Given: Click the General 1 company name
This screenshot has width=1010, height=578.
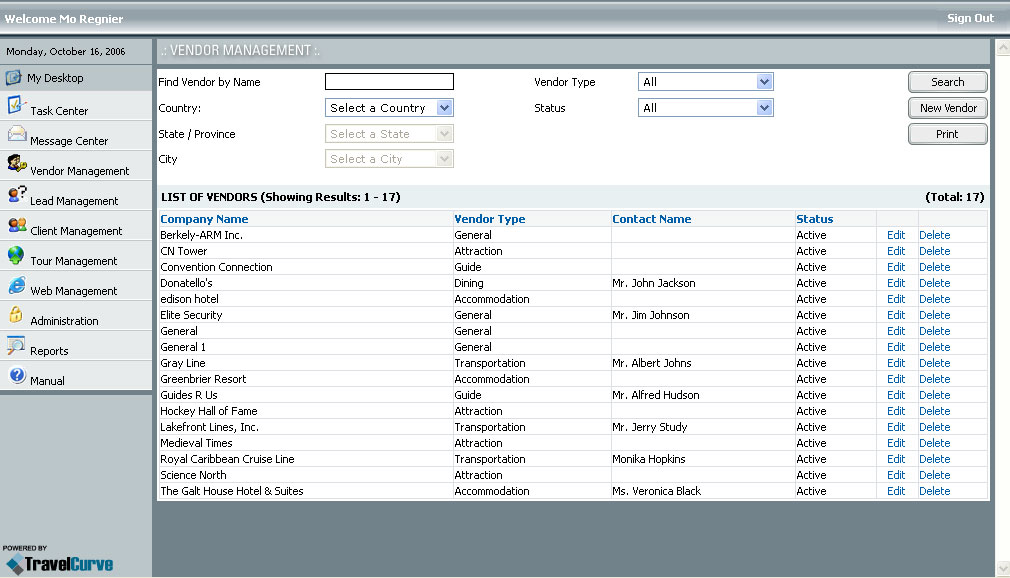Looking at the screenshot, I should 183,347.
